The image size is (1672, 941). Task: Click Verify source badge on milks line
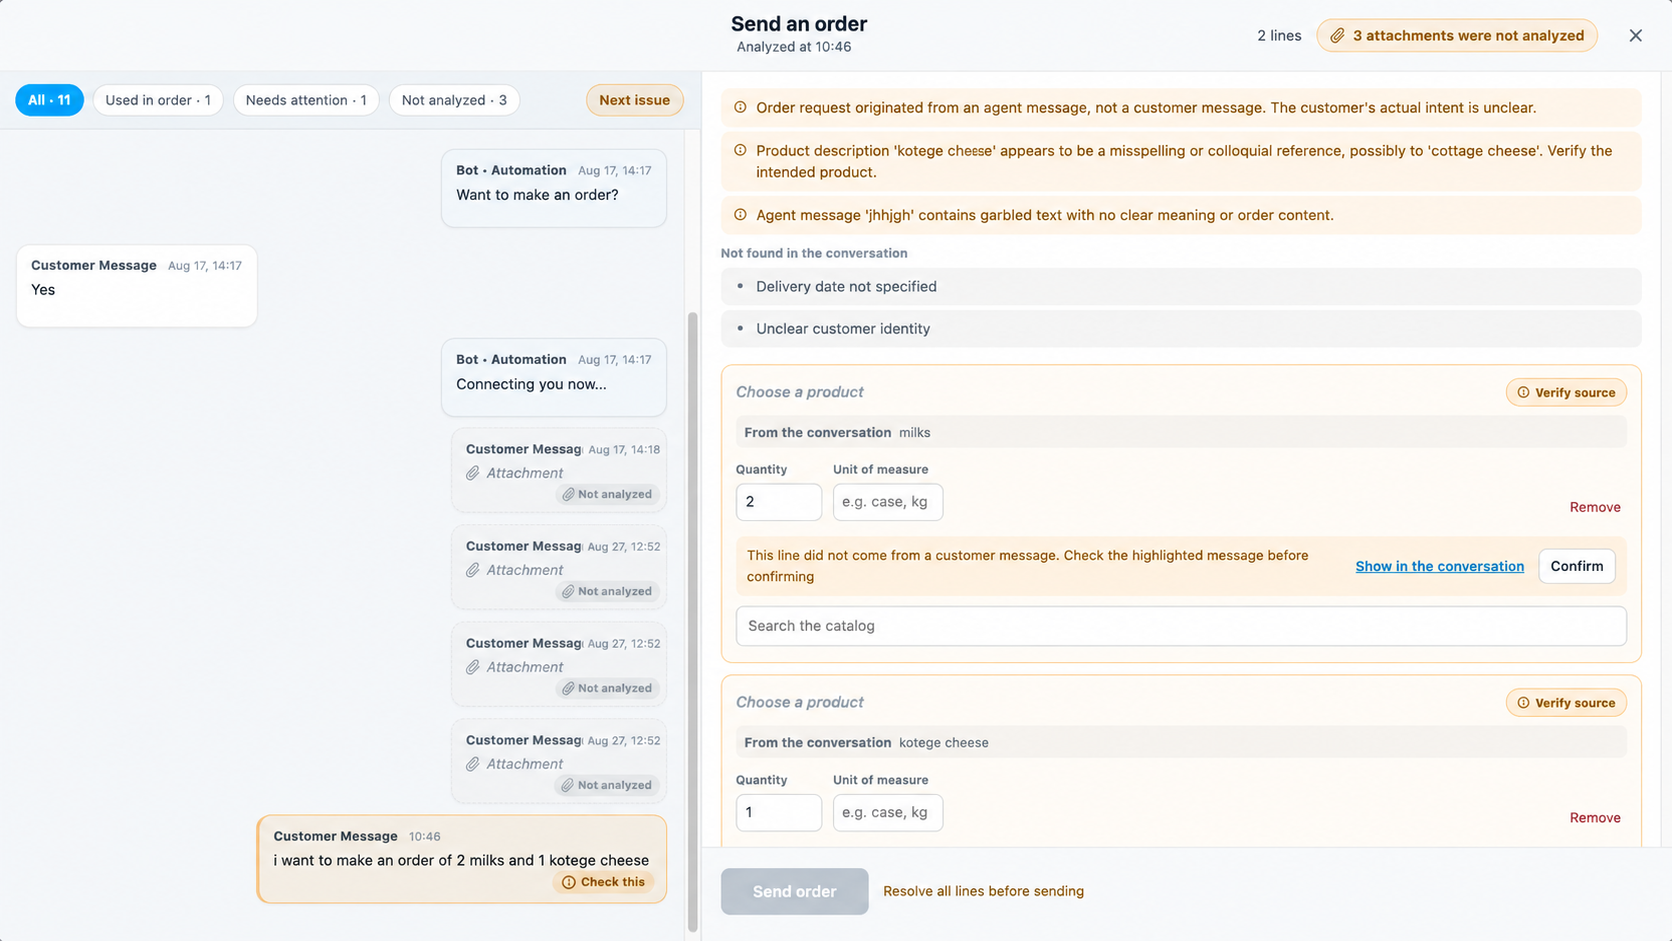click(x=1566, y=392)
